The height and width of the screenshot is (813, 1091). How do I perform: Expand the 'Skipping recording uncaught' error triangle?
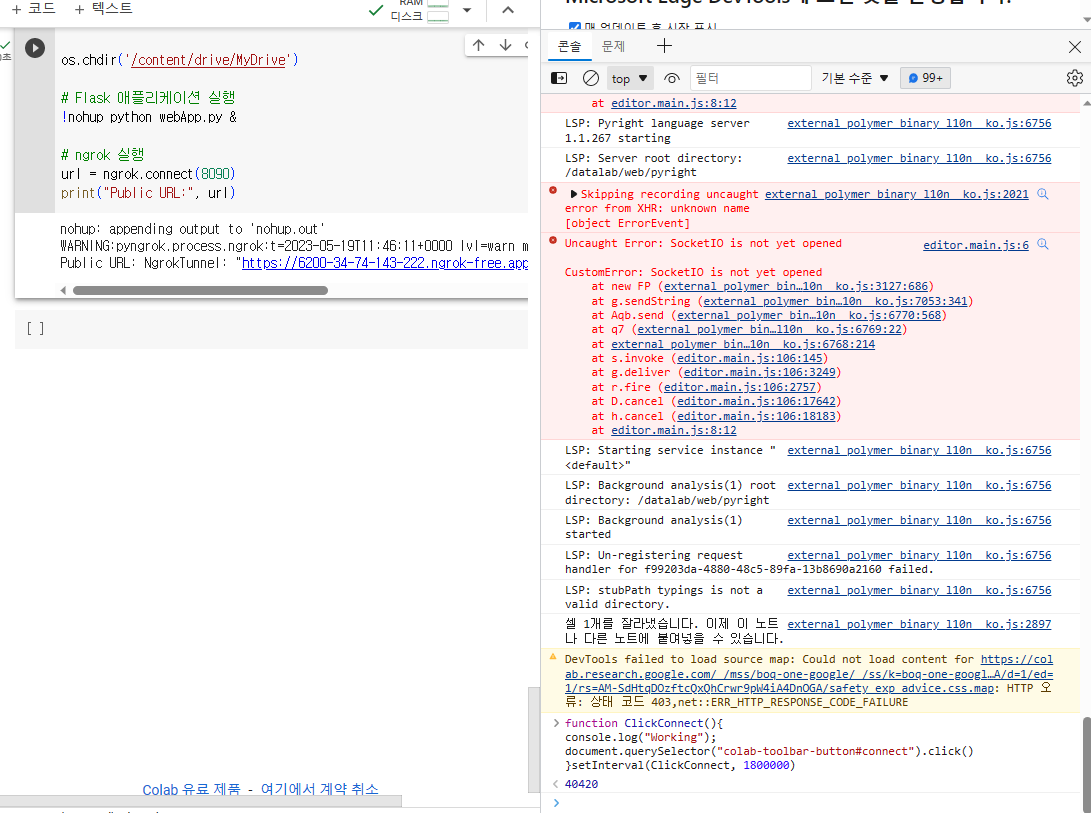tap(573, 194)
